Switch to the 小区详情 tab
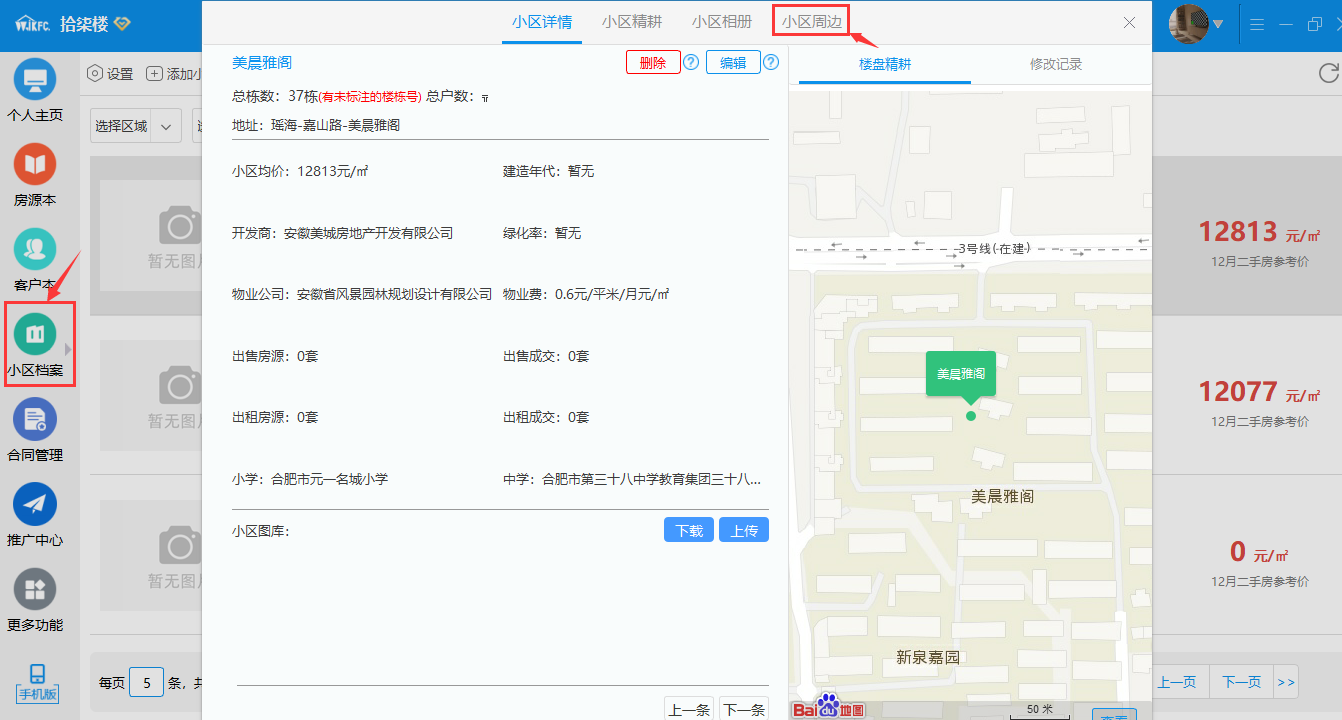The image size is (1342, 720). (x=542, y=22)
